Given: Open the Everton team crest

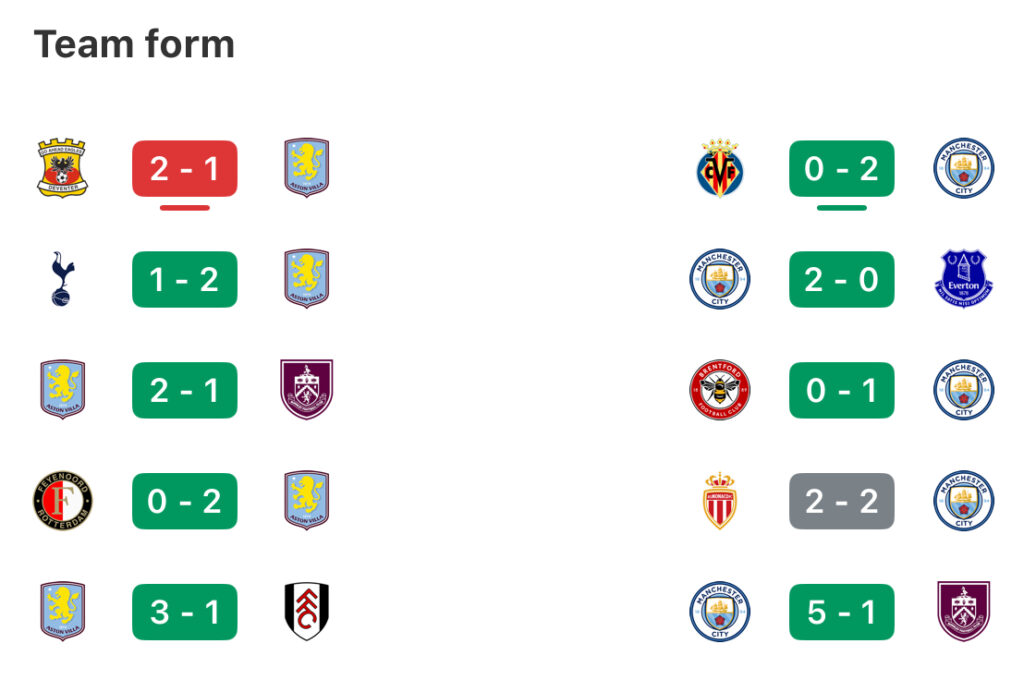Looking at the screenshot, I should tap(963, 279).
